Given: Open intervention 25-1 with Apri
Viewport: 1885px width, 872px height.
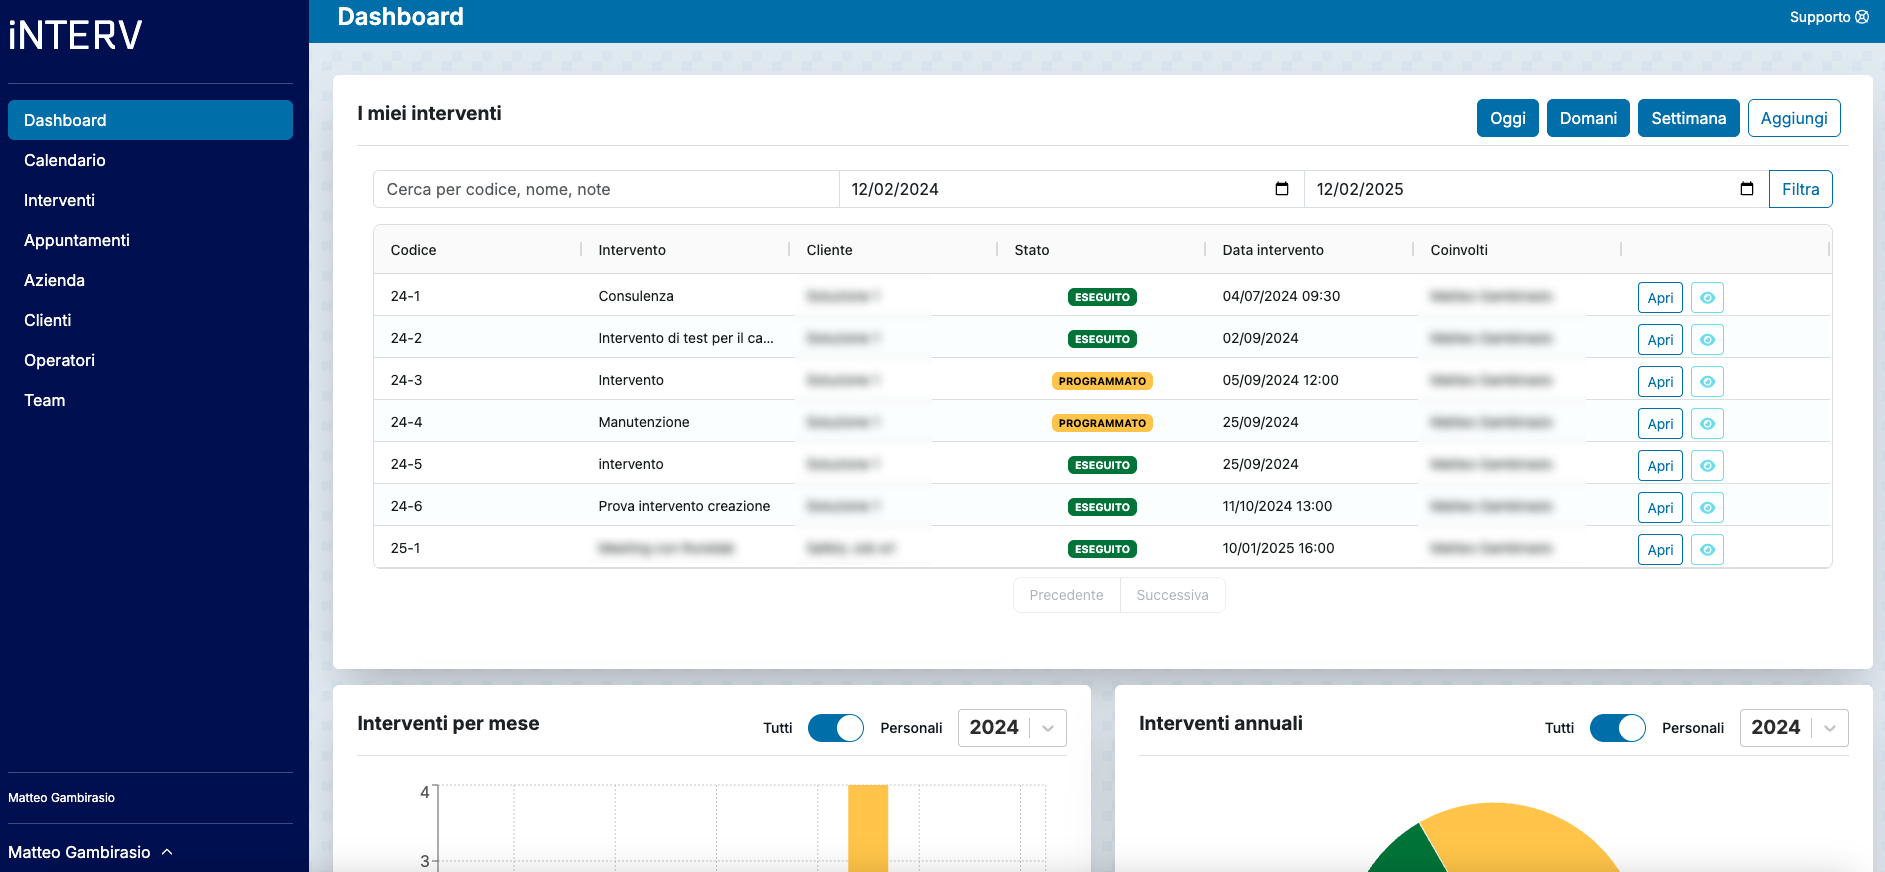Looking at the screenshot, I should (x=1660, y=550).
